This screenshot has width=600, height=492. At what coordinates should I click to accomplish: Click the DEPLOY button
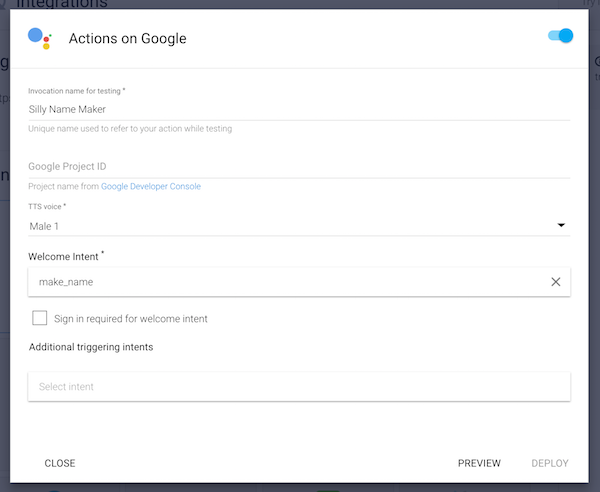(x=550, y=463)
